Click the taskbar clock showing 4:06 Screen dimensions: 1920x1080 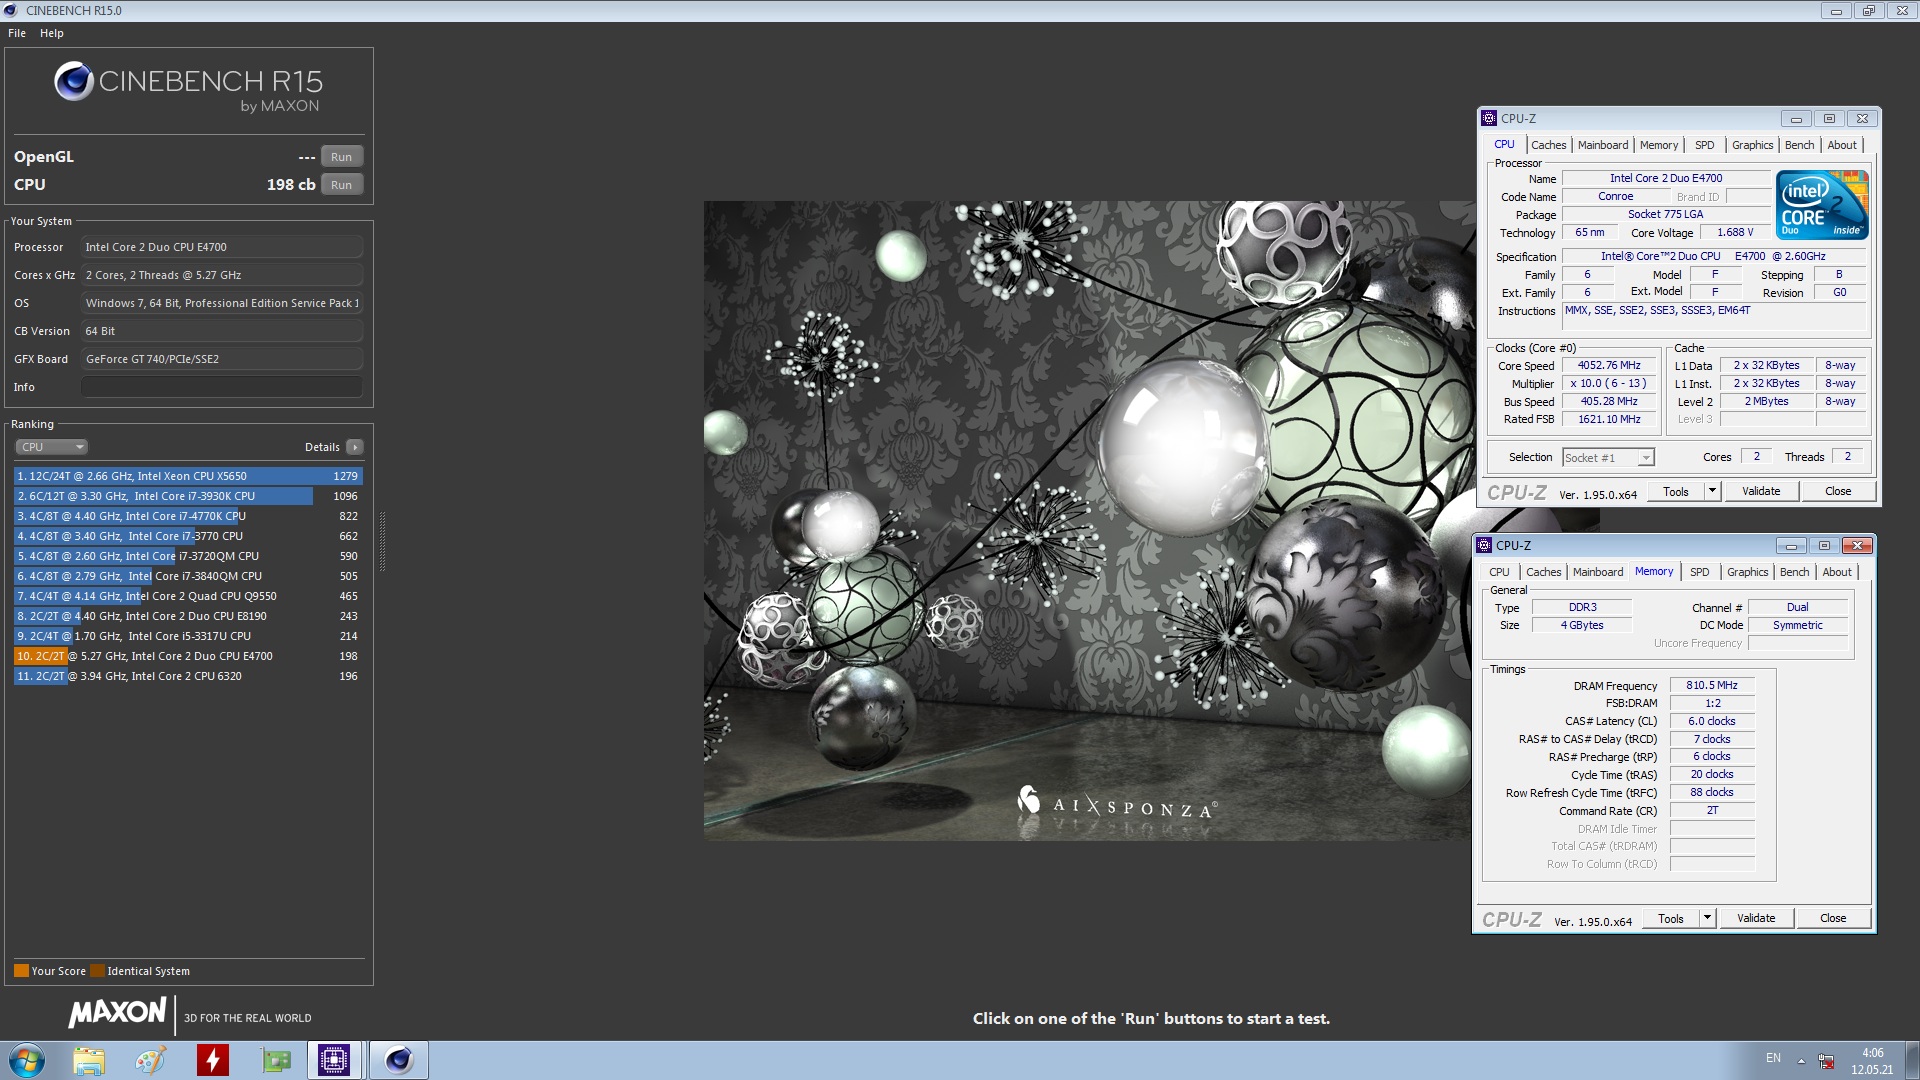click(1872, 1060)
